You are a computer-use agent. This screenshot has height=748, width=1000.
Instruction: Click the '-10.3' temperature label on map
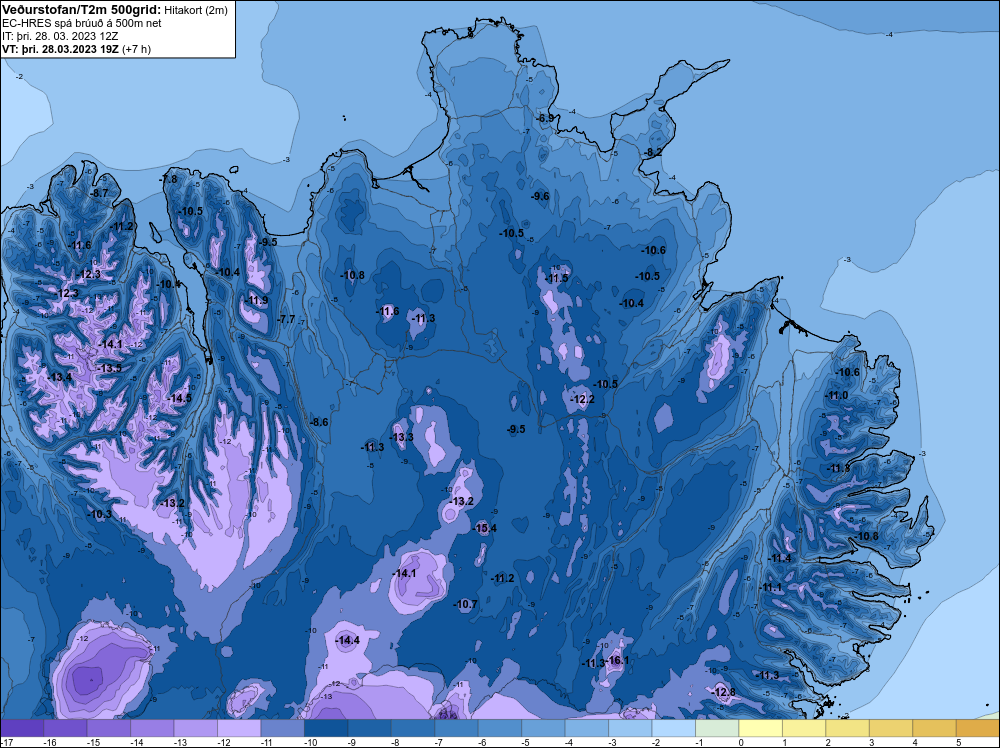(x=100, y=514)
